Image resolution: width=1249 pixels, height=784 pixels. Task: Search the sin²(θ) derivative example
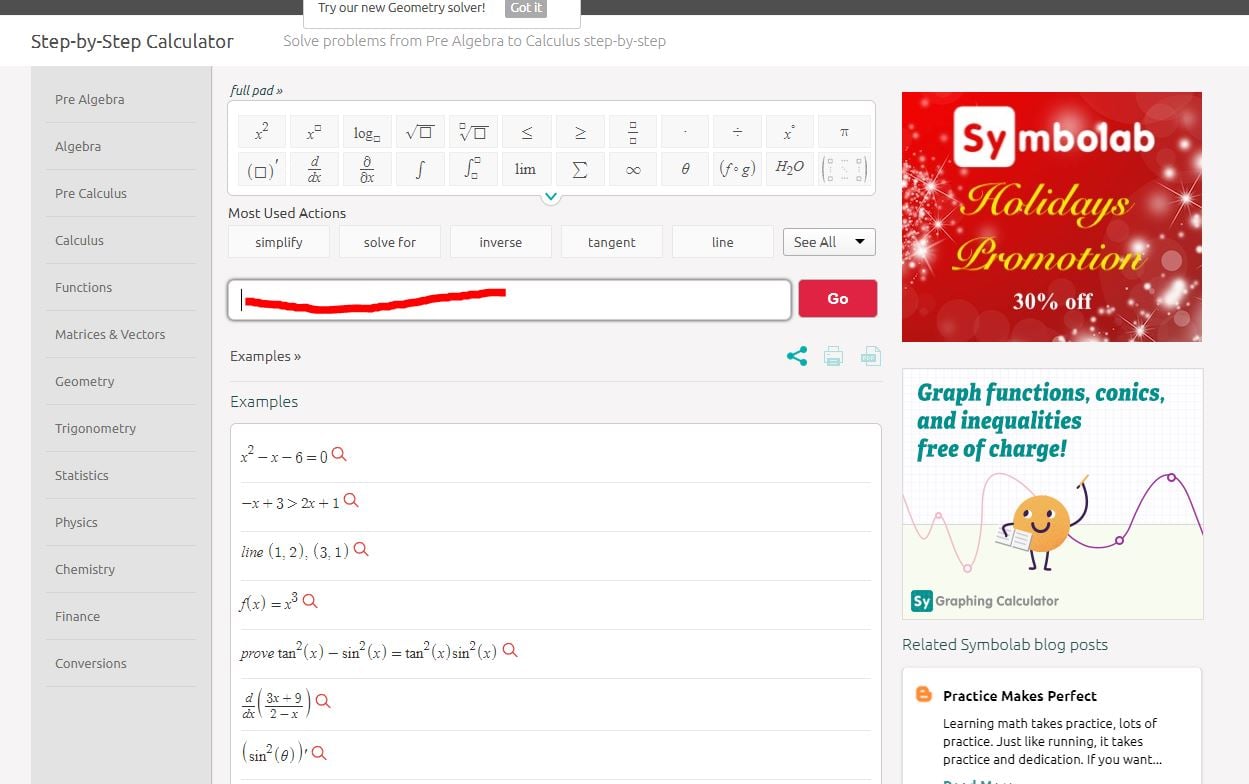click(x=319, y=753)
